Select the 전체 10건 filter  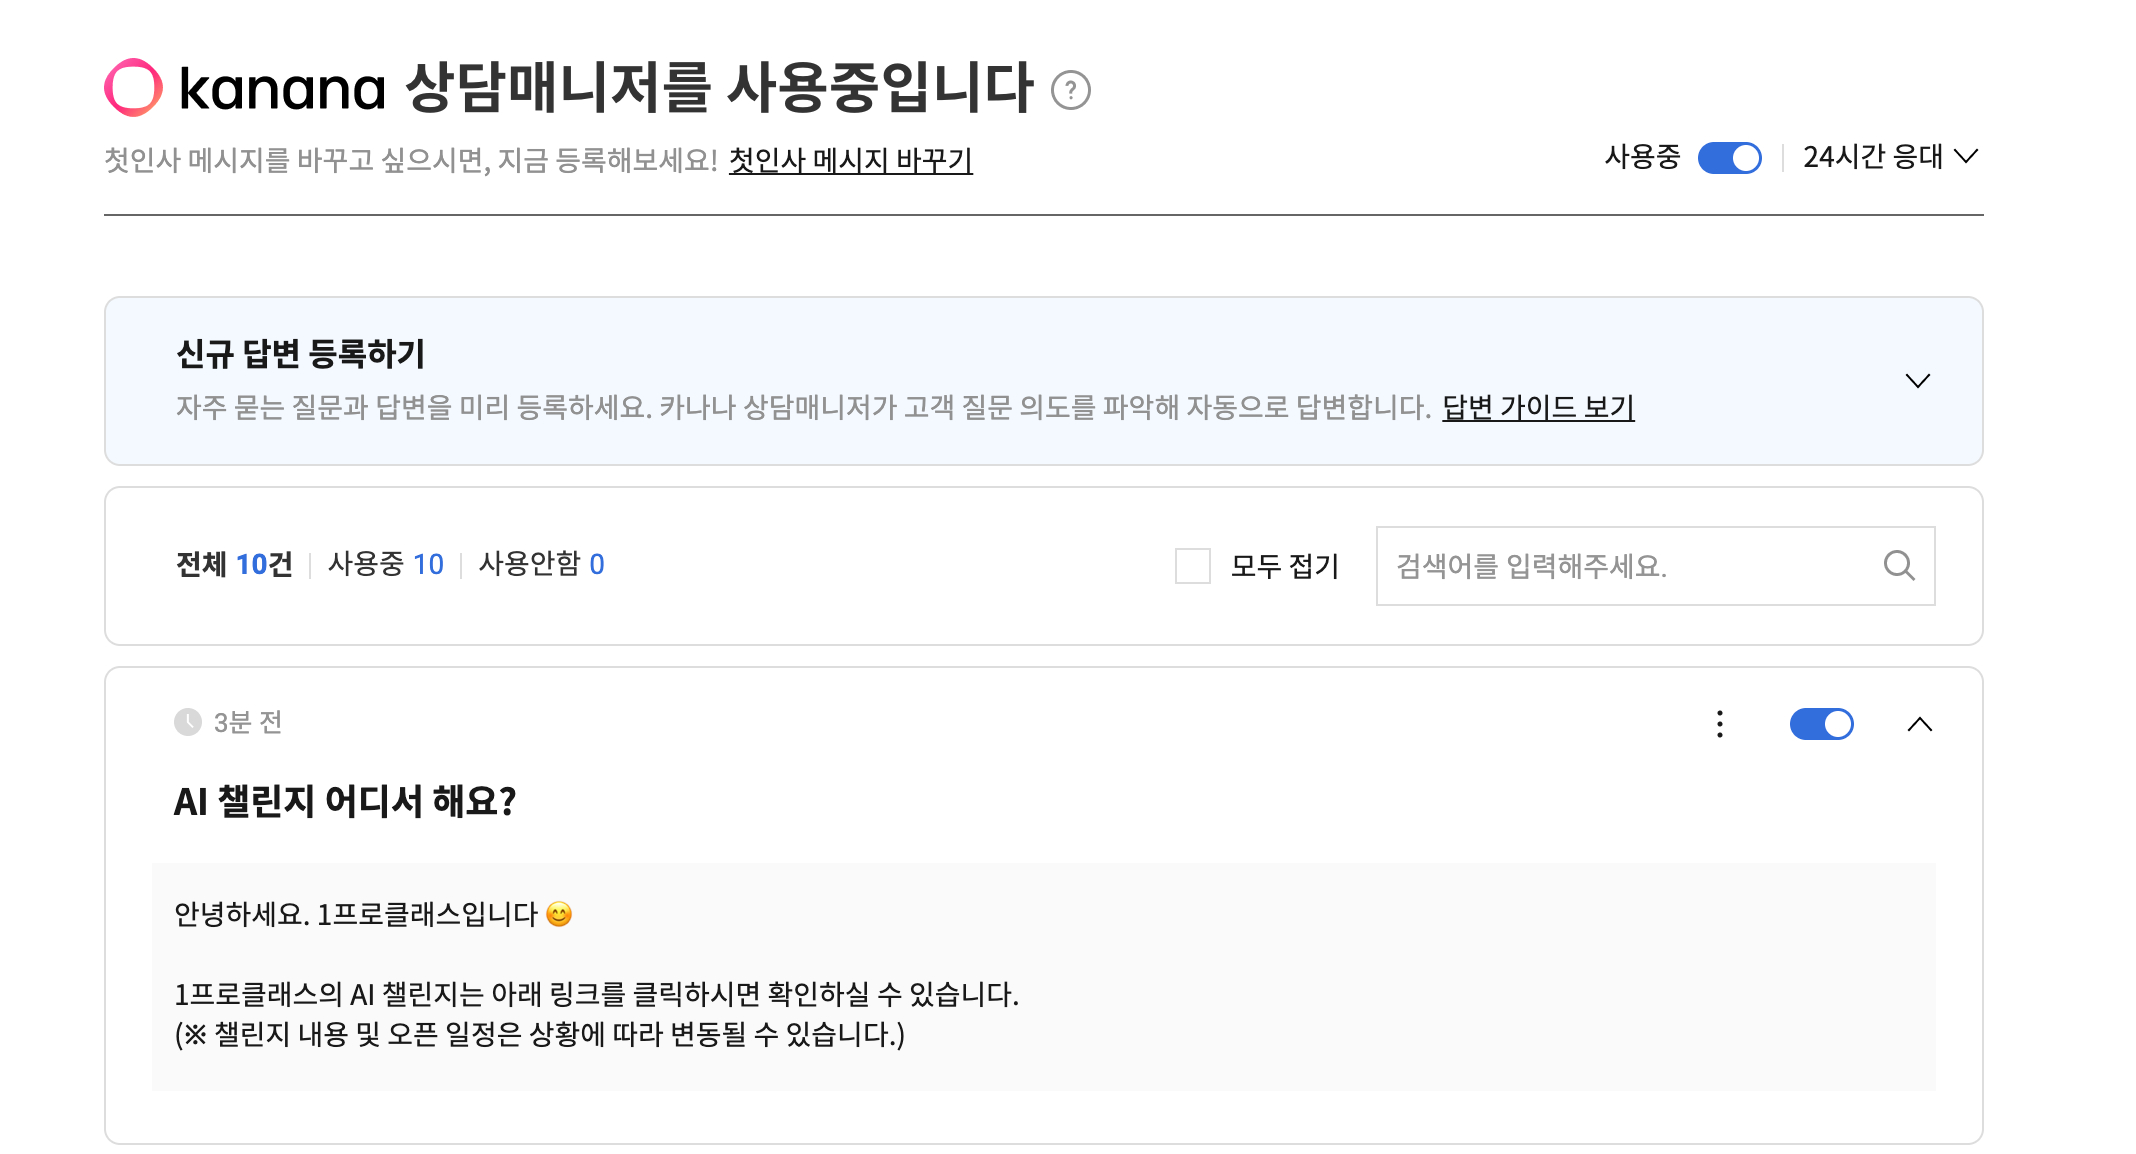coord(234,565)
